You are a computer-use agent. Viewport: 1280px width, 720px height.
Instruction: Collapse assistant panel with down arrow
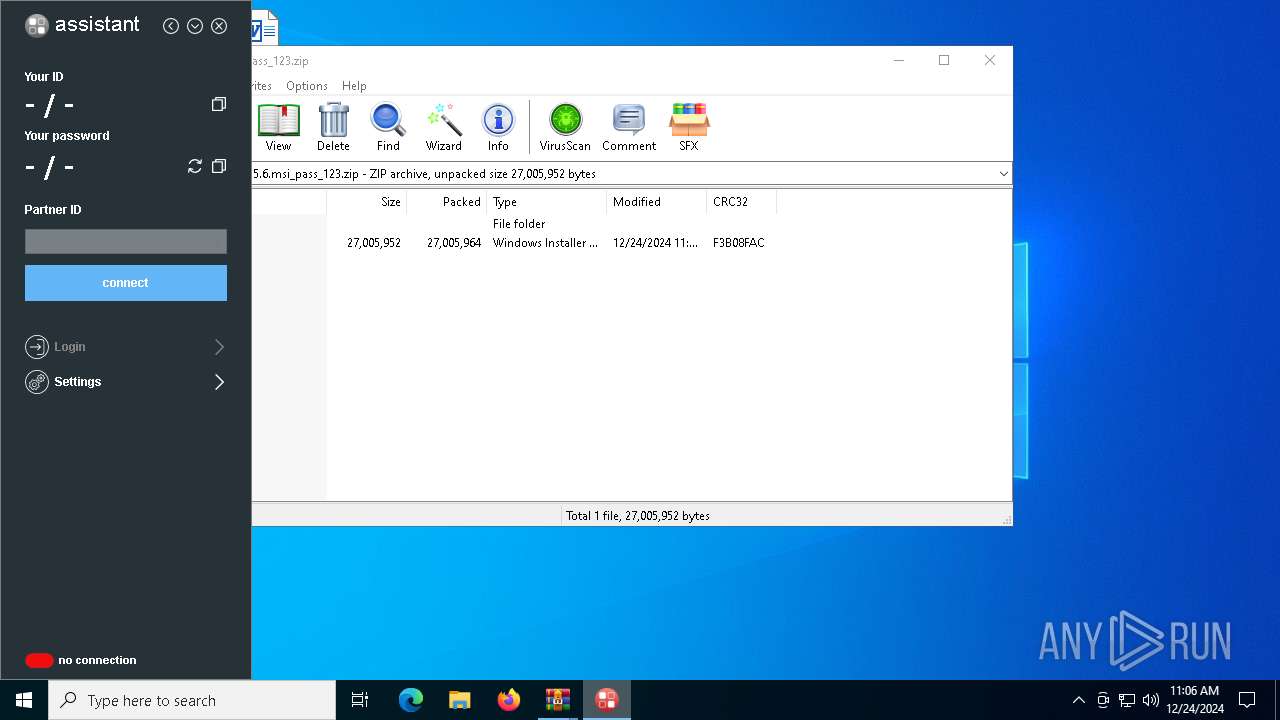coord(195,26)
